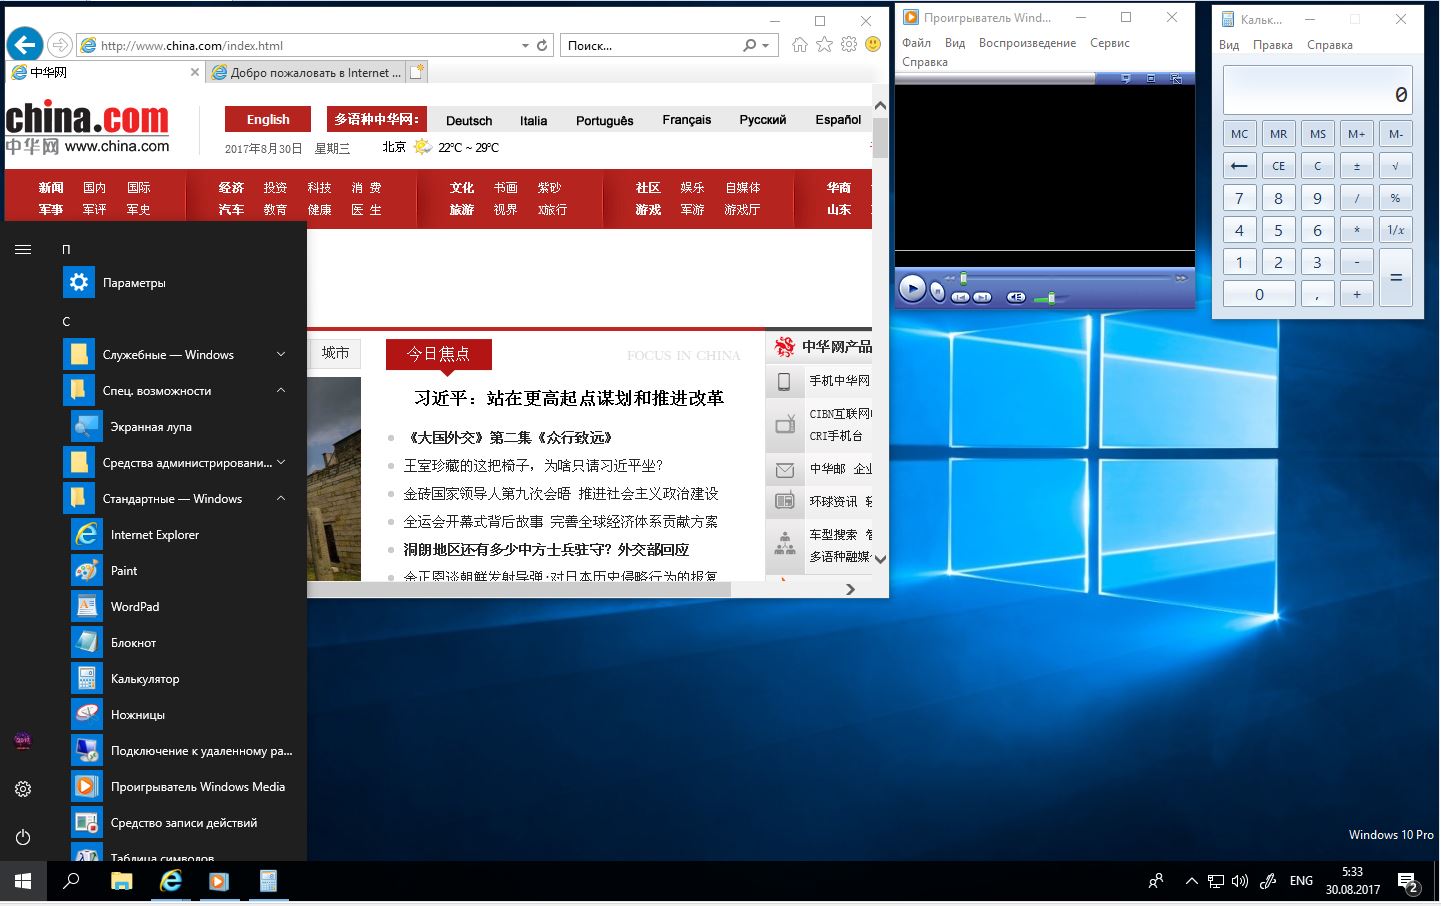Collapse Стандартные — Windows folder
The height and width of the screenshot is (906, 1441).
281,499
